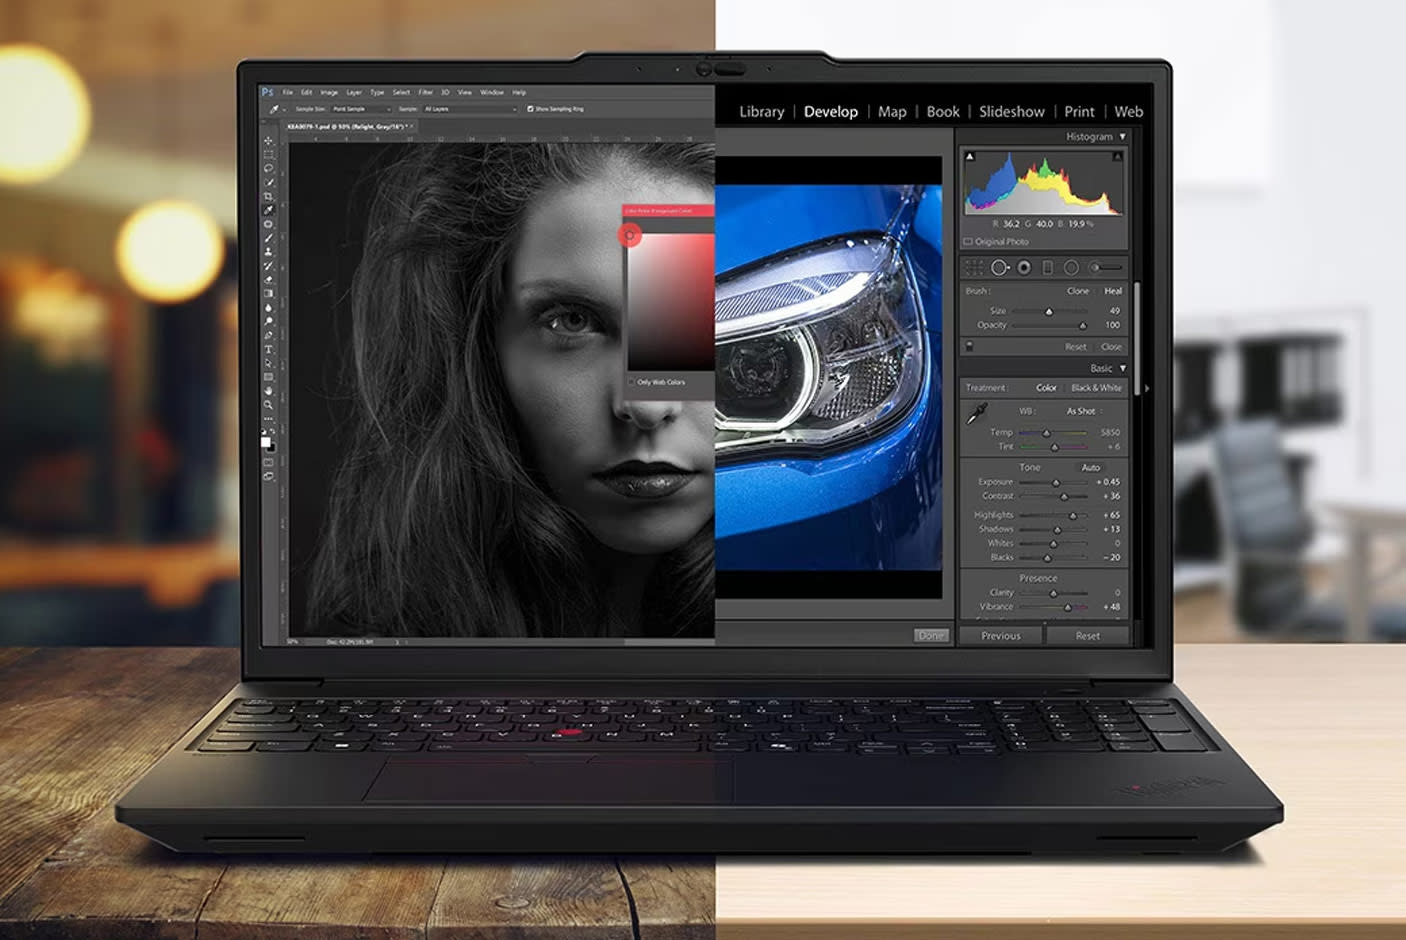This screenshot has height=940, width=1406.
Task: Click the Exposure slider handle
Action: coord(1055,483)
